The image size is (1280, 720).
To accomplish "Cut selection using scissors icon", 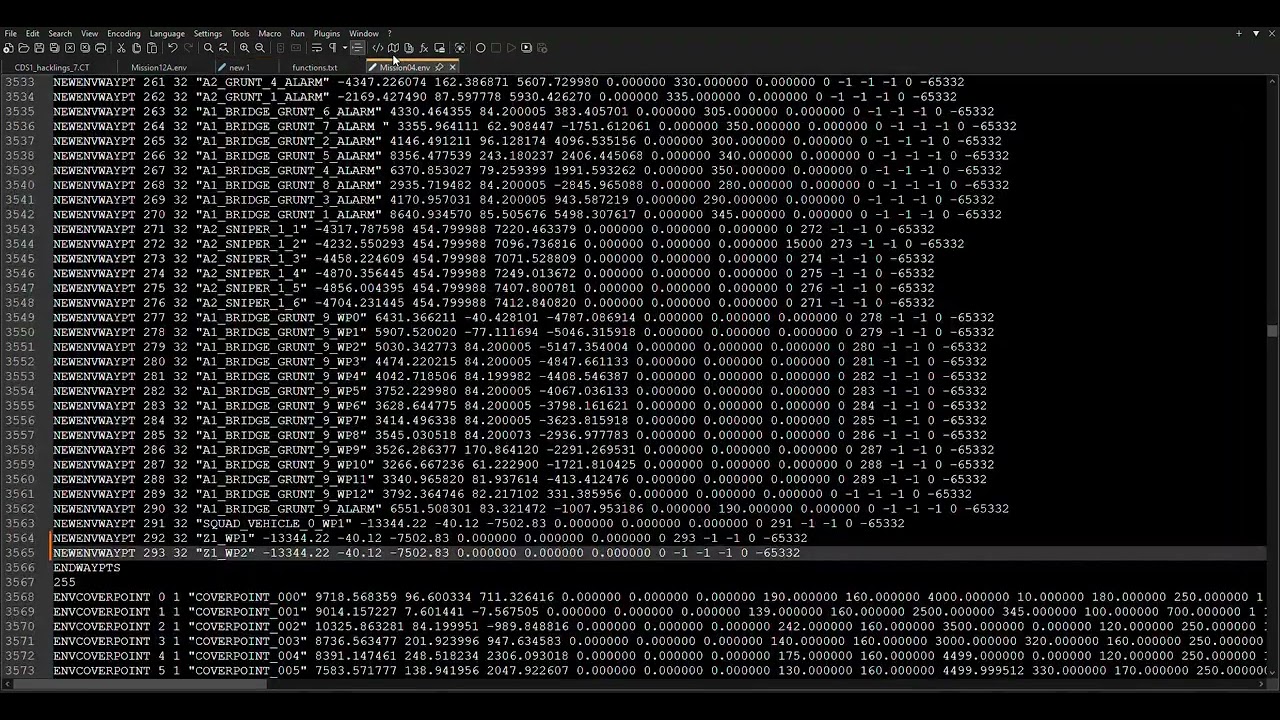I will point(121,48).
